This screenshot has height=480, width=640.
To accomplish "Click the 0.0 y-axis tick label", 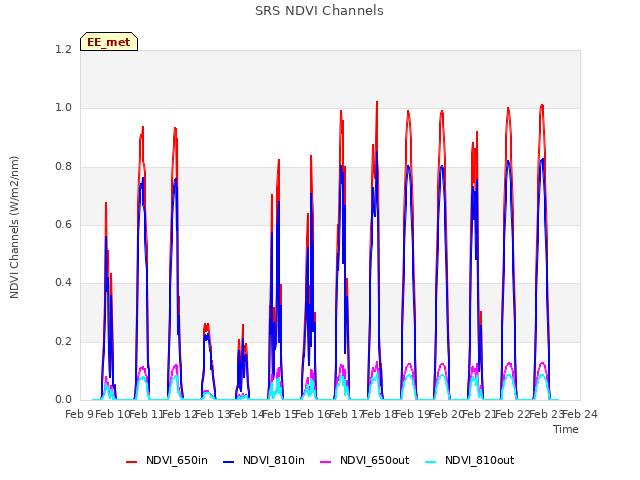I will click(63, 400).
